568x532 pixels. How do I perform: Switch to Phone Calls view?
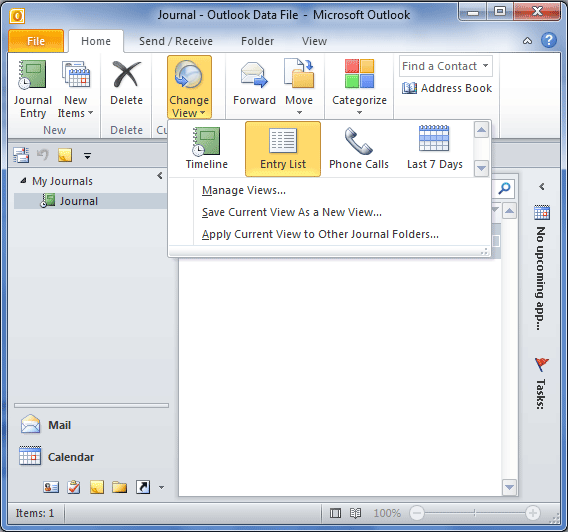pos(359,149)
